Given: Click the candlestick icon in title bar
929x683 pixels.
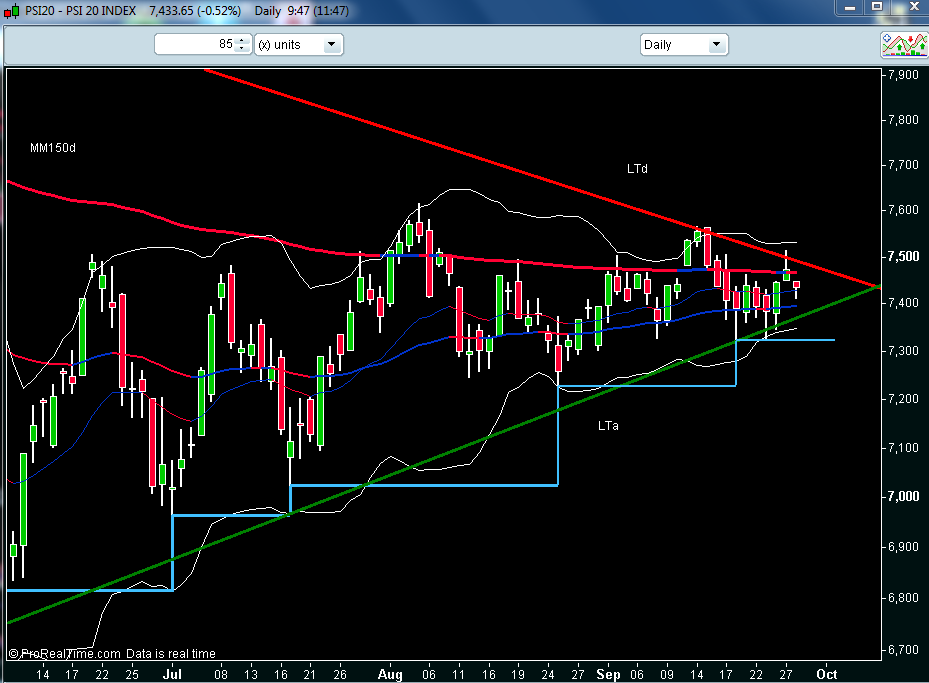Looking at the screenshot, I should (x=11, y=11).
